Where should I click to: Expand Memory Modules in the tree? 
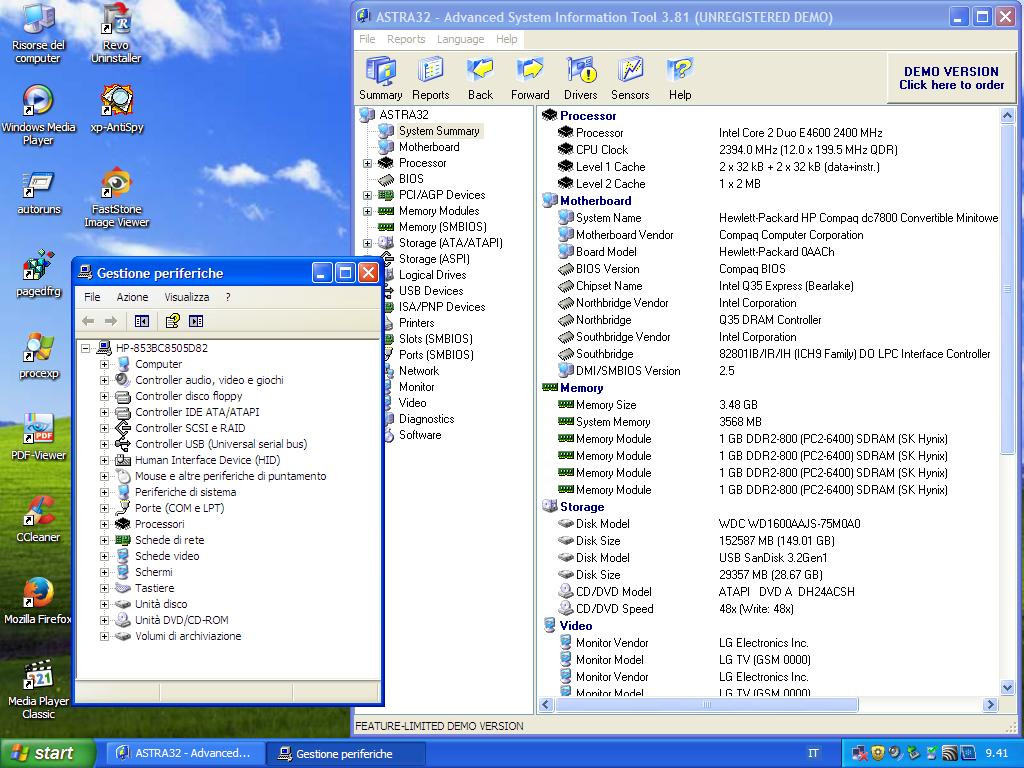click(367, 211)
